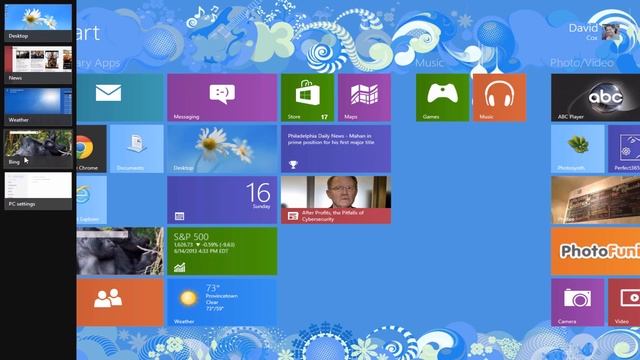Open the Music headphones tile
640x360 pixels.
500,97
